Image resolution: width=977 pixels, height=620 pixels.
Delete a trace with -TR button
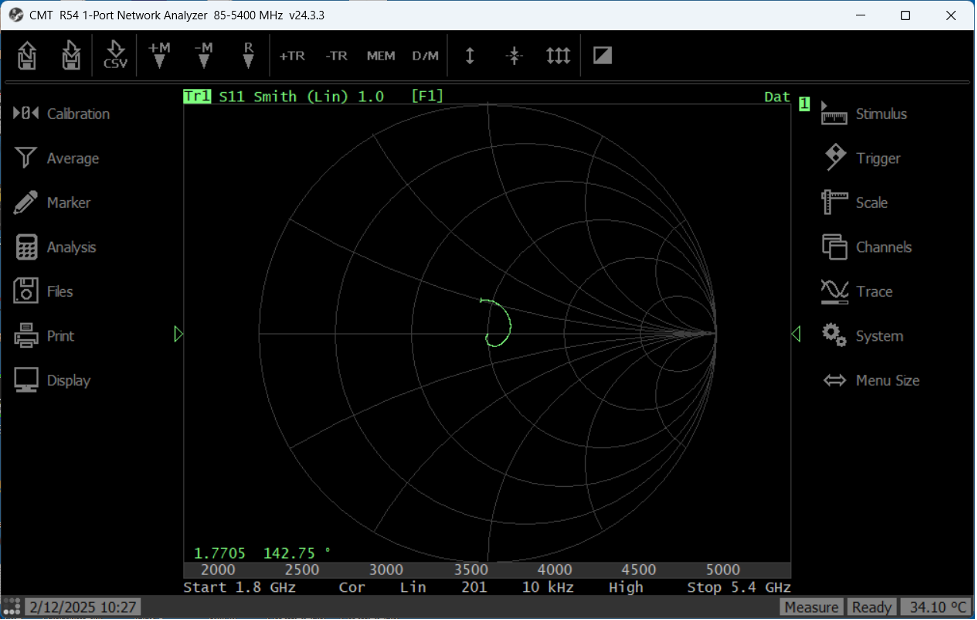click(336, 56)
